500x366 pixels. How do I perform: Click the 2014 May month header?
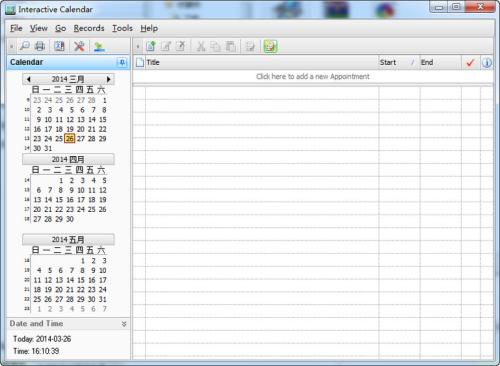click(68, 240)
